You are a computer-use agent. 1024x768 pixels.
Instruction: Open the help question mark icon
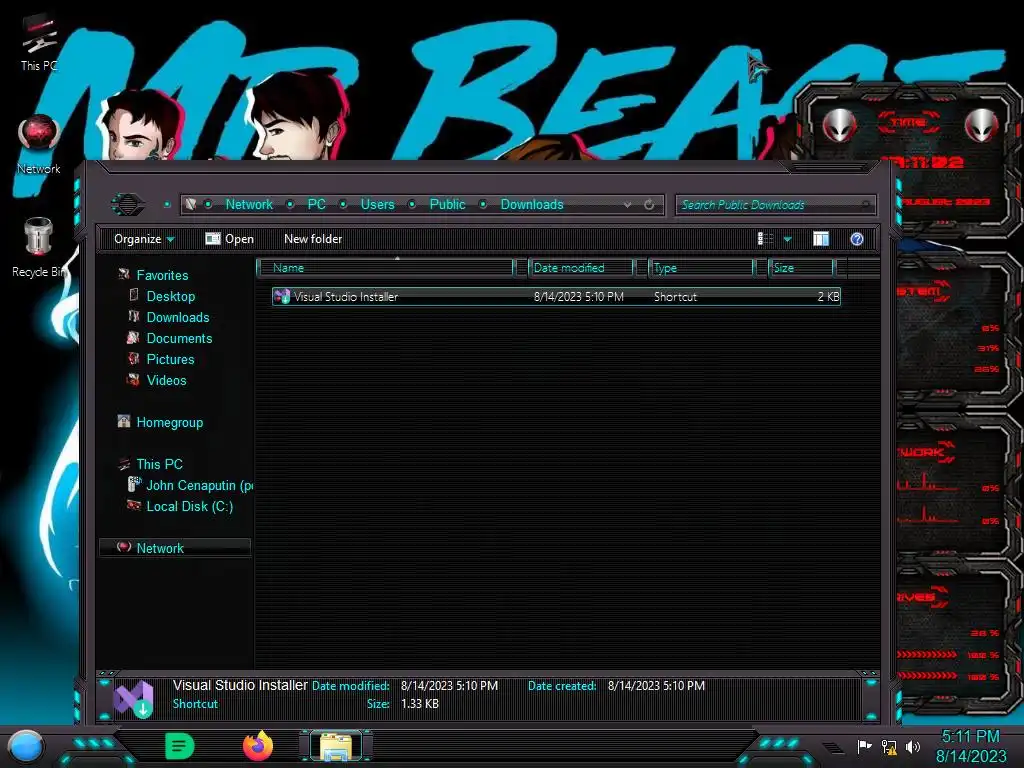click(x=857, y=239)
